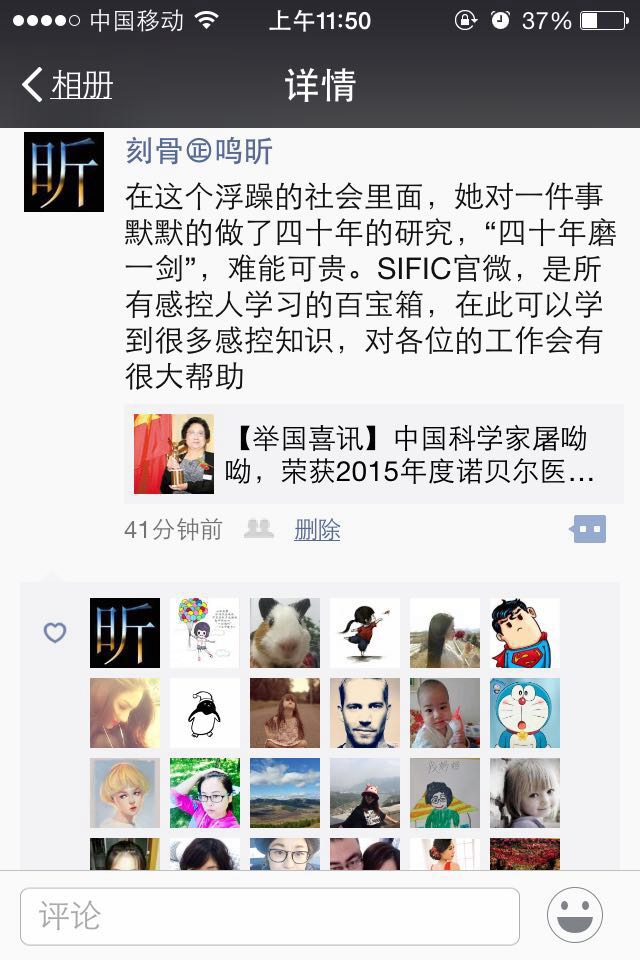Tap the heart likes icon

coord(55,632)
